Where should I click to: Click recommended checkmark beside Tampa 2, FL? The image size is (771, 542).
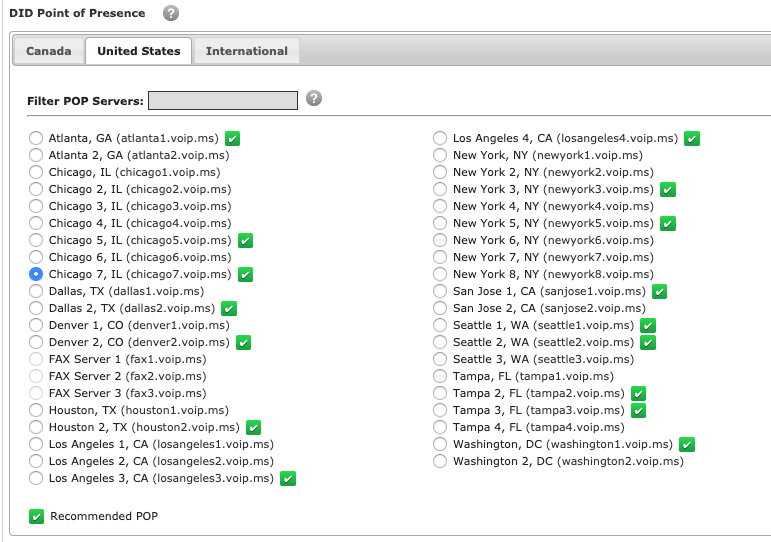638,393
